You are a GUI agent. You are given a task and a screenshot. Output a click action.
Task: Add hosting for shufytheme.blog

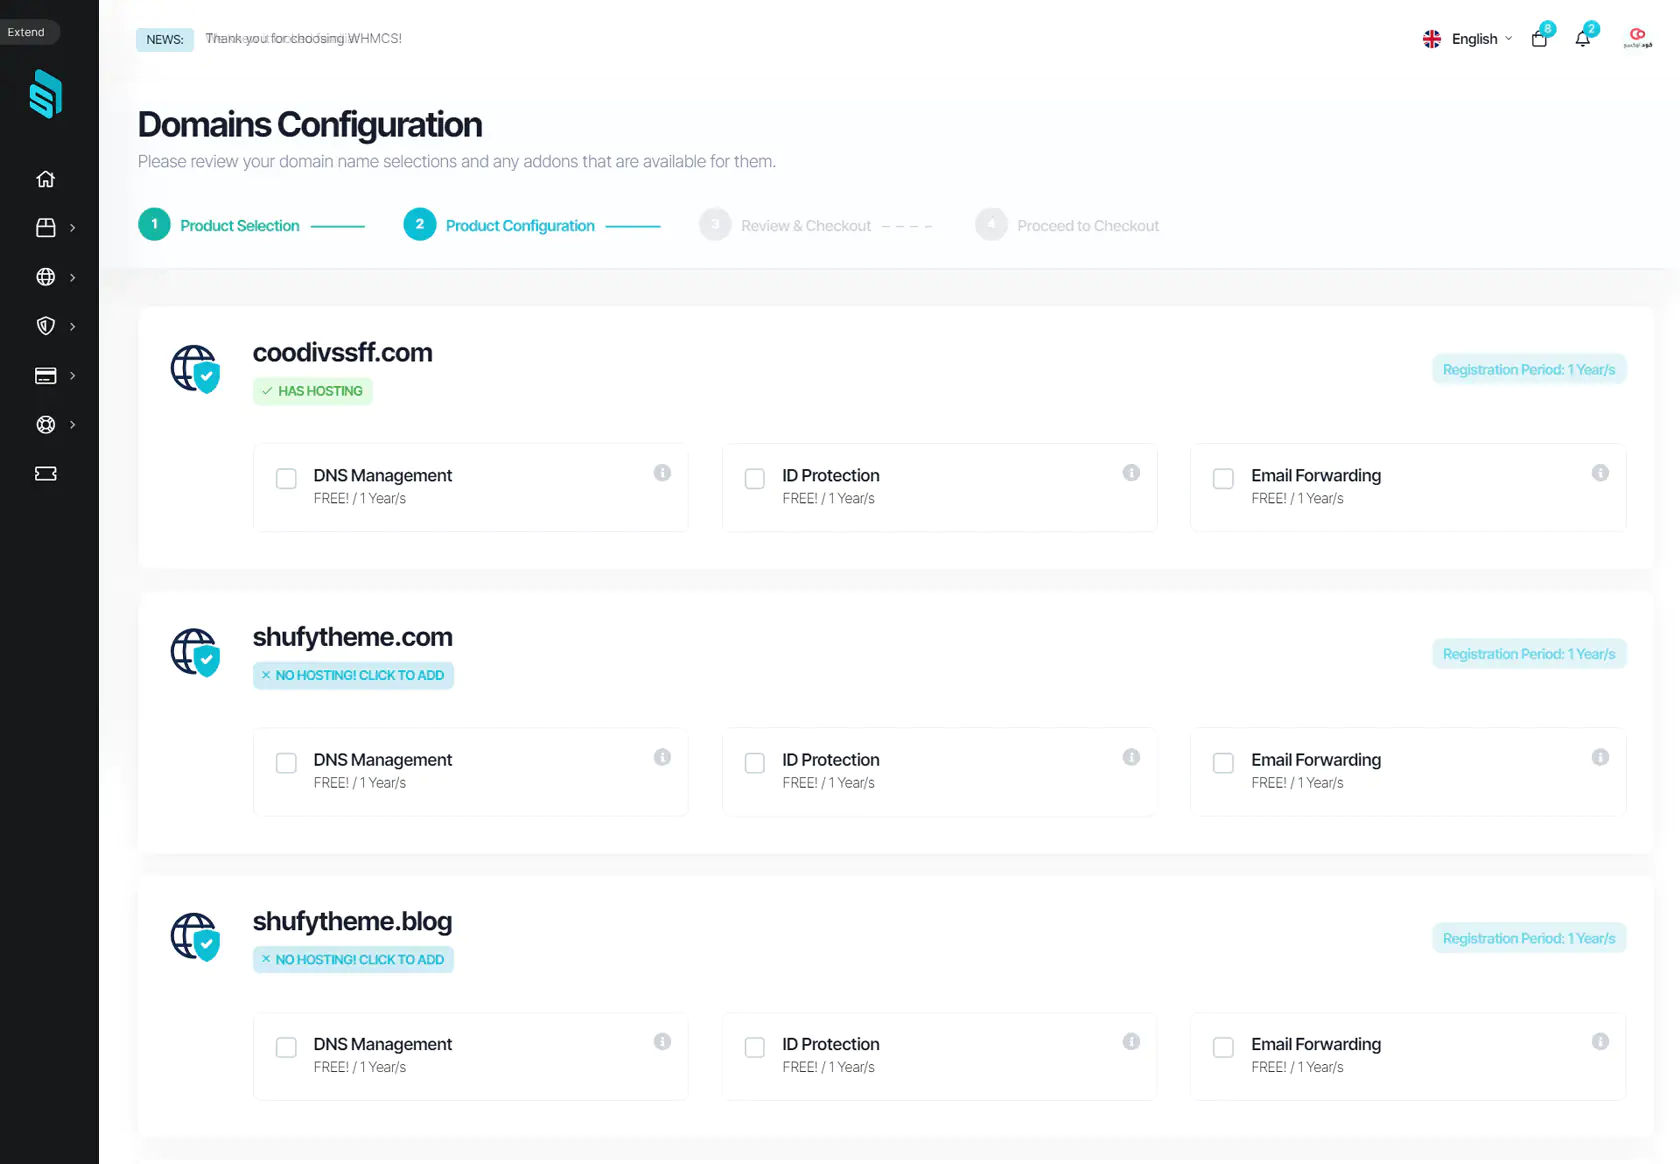tap(353, 960)
